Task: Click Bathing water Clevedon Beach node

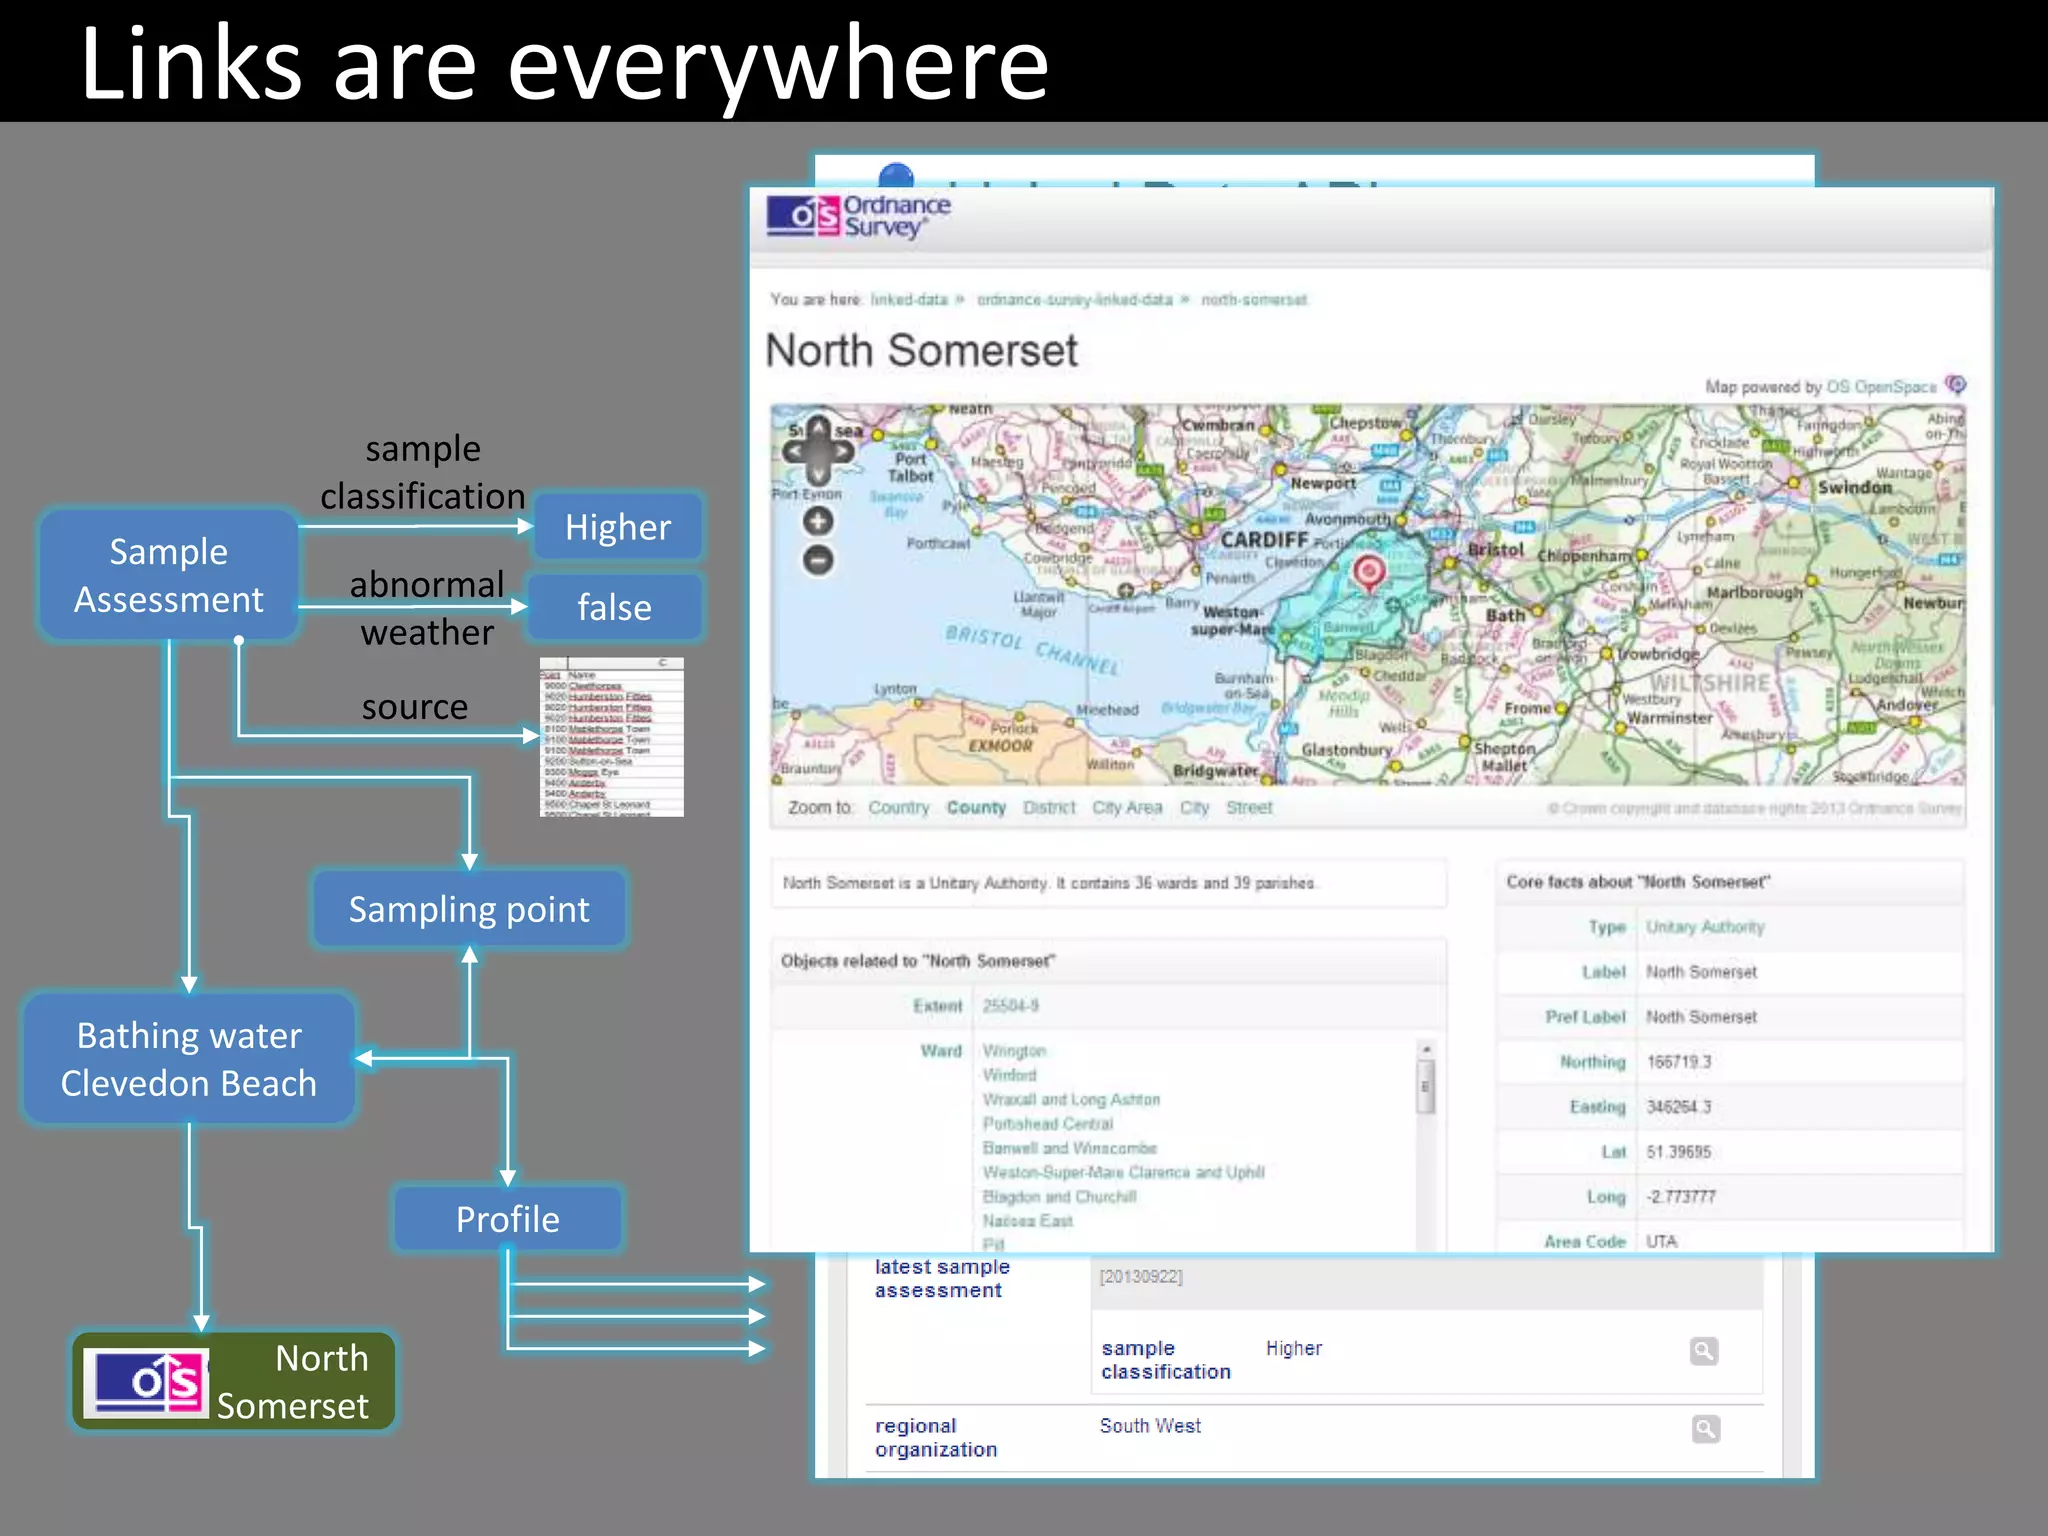Action: click(189, 1059)
